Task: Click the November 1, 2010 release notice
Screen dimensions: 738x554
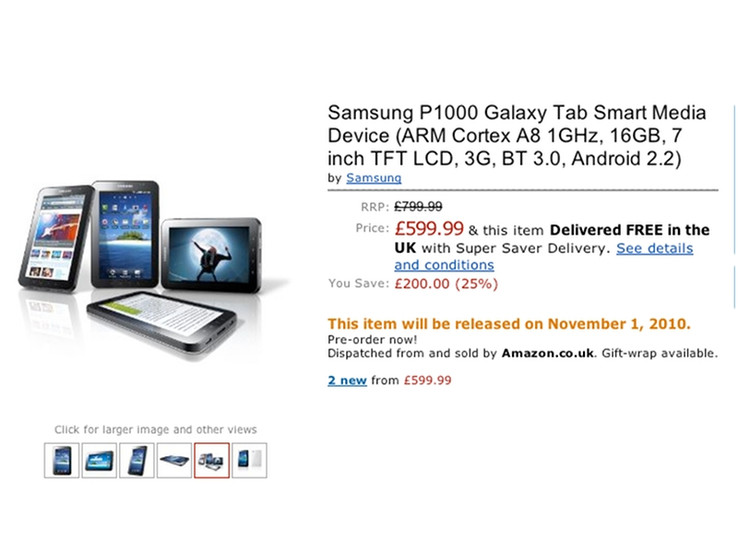Action: pos(509,324)
